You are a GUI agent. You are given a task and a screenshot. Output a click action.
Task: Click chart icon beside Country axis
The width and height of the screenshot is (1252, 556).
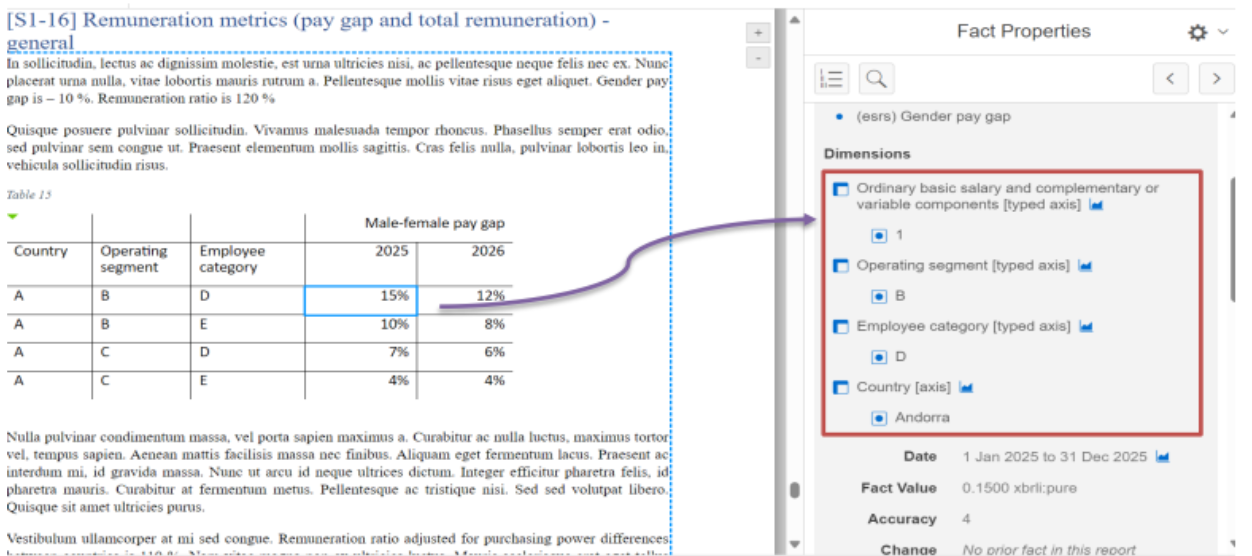click(x=966, y=387)
